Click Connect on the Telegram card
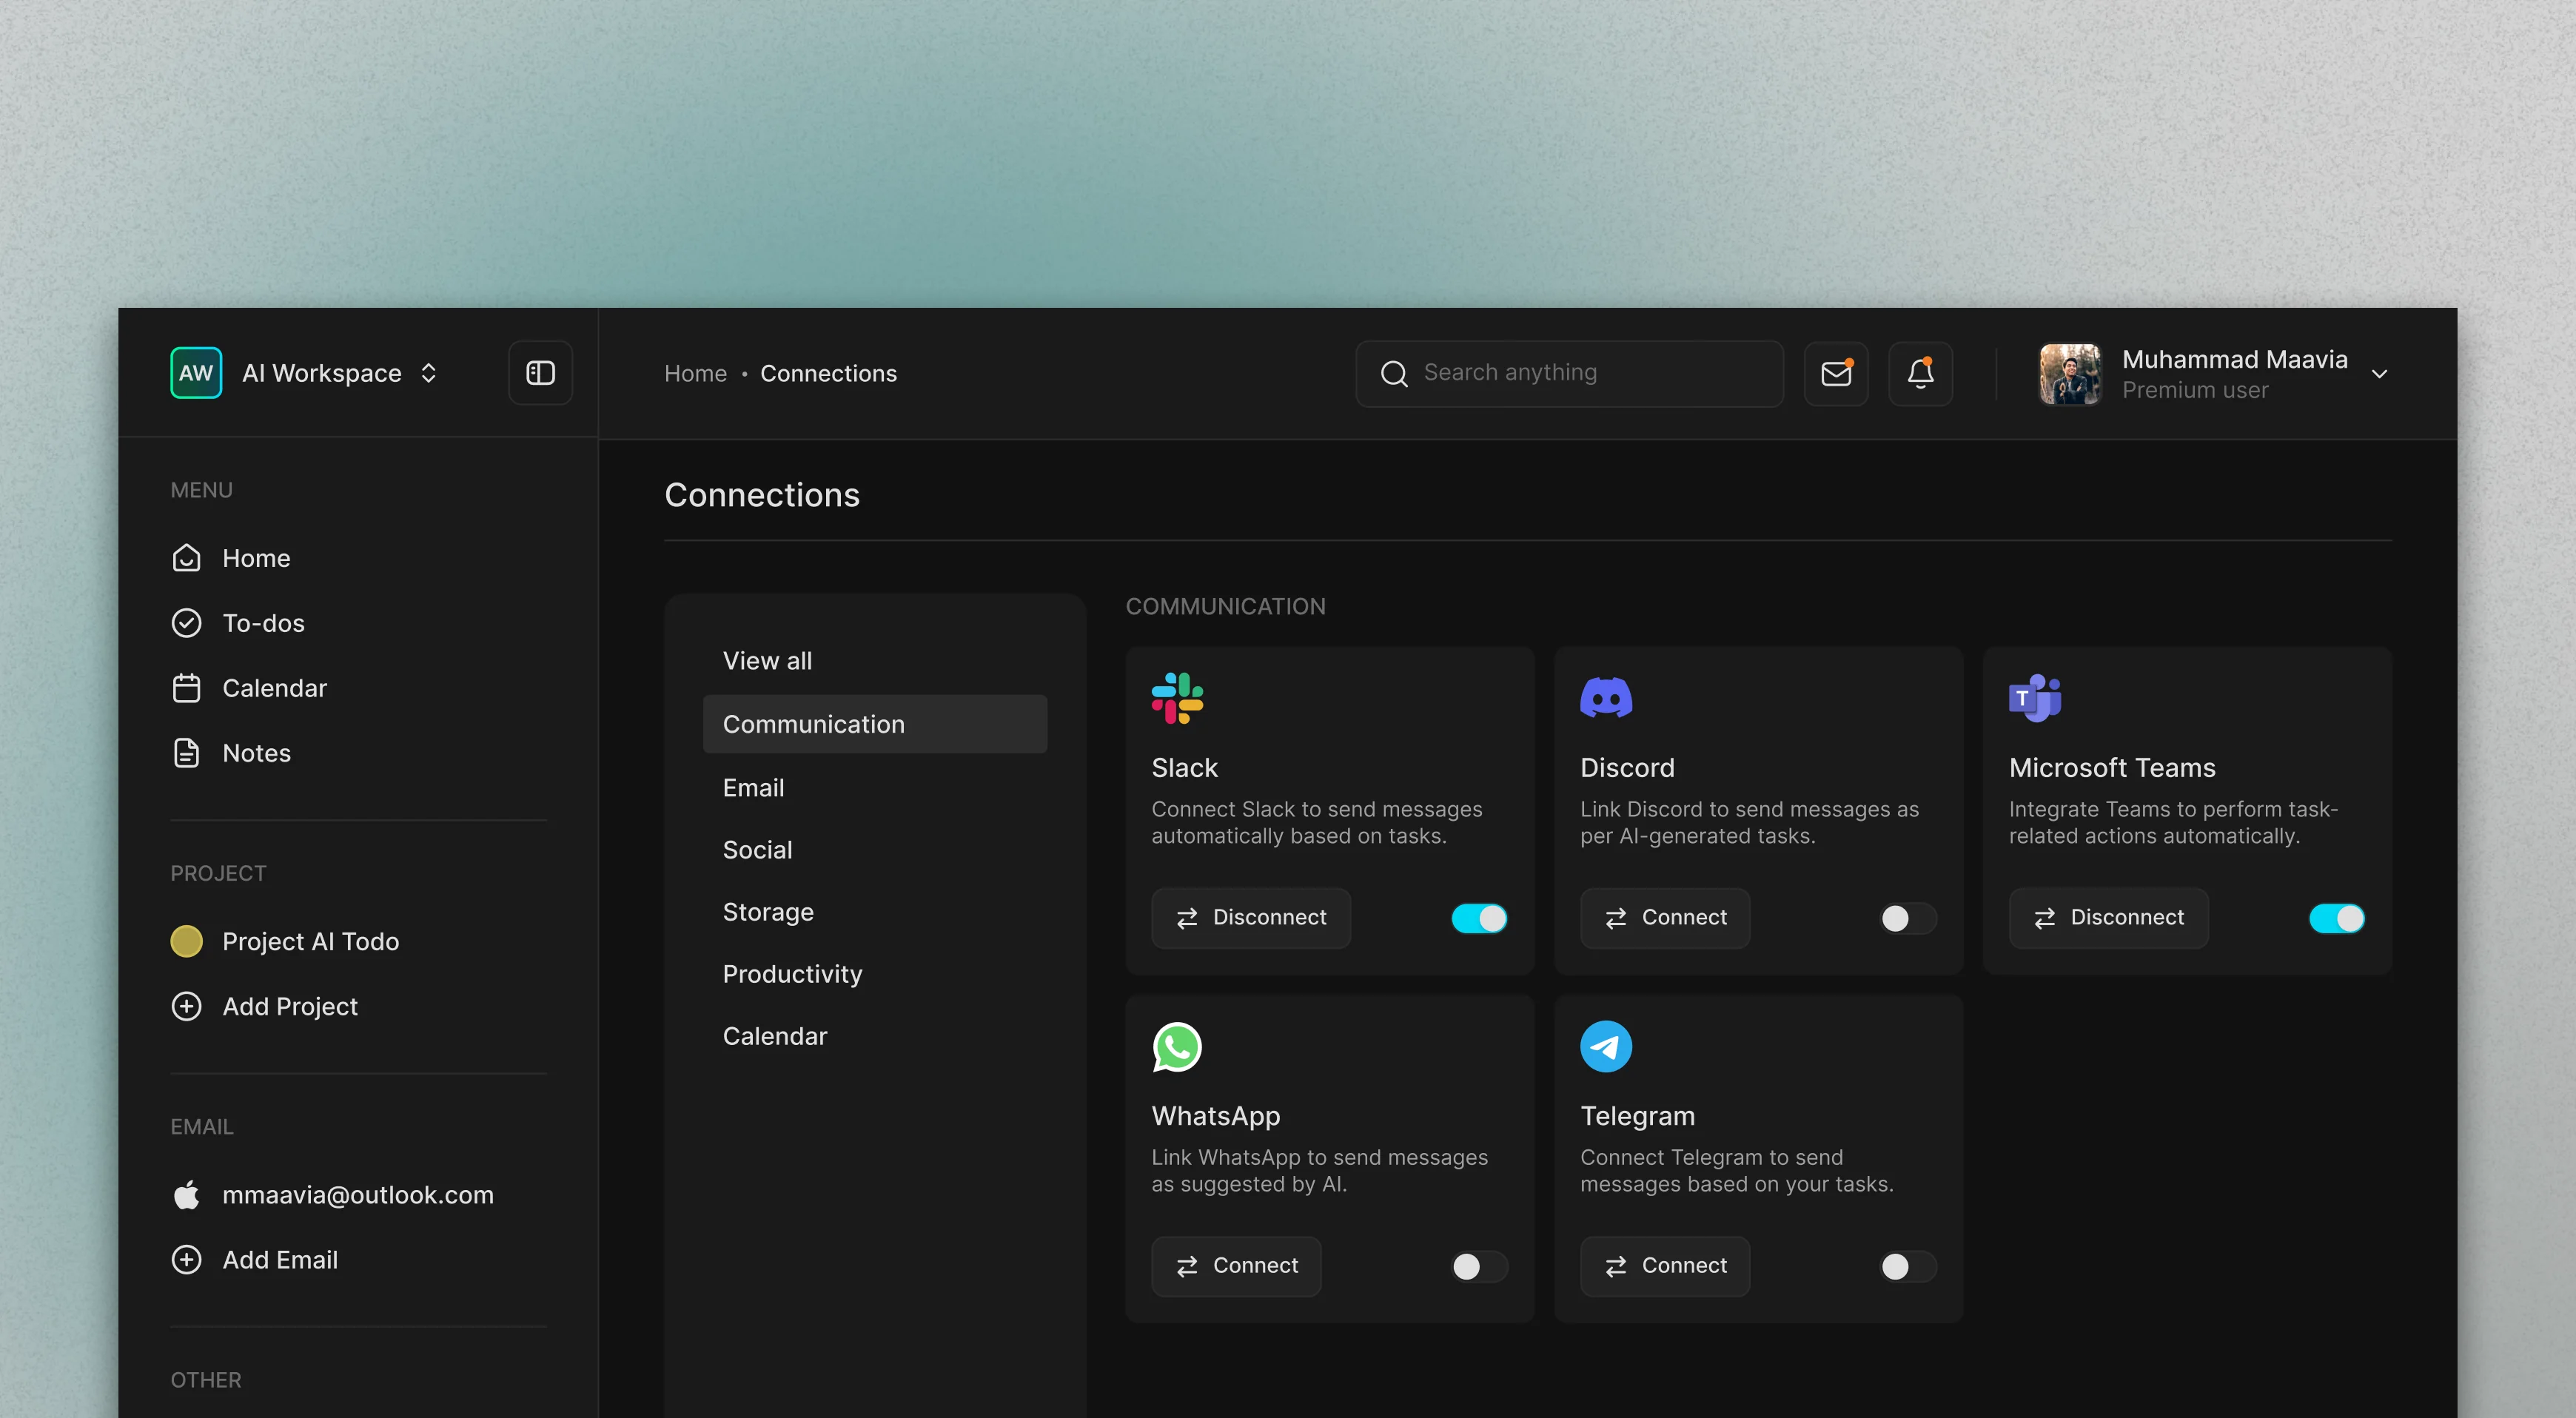Screen dimensions: 2576x1418 pyautogui.click(x=1664, y=1266)
